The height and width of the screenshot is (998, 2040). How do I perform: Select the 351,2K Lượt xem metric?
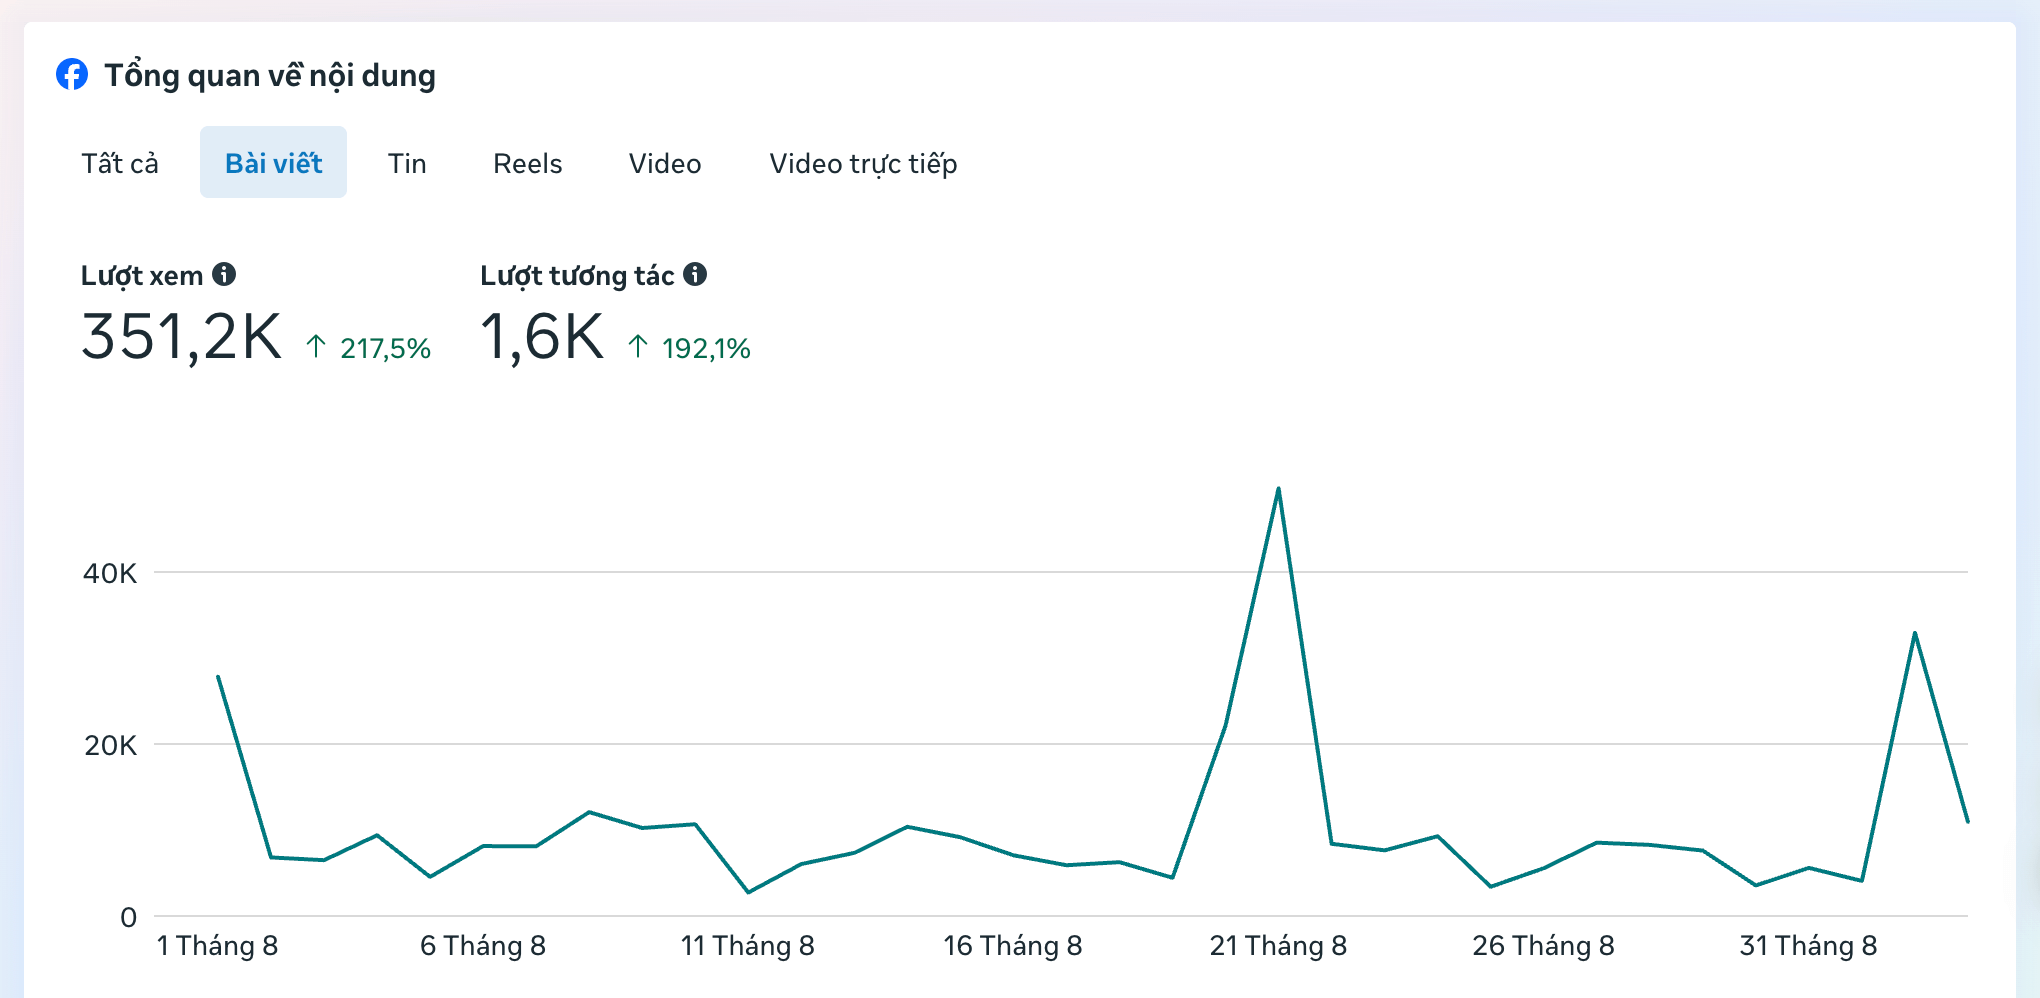point(181,337)
